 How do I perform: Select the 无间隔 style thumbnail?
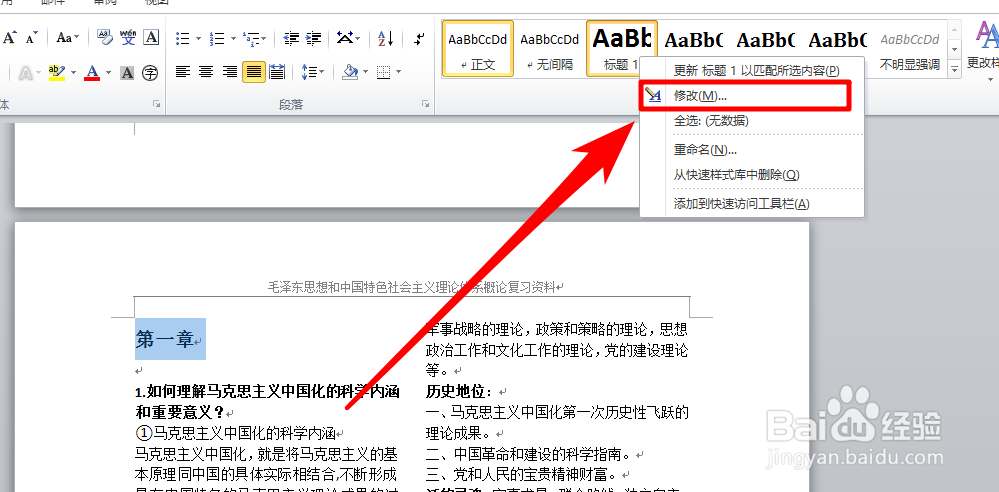pos(550,48)
